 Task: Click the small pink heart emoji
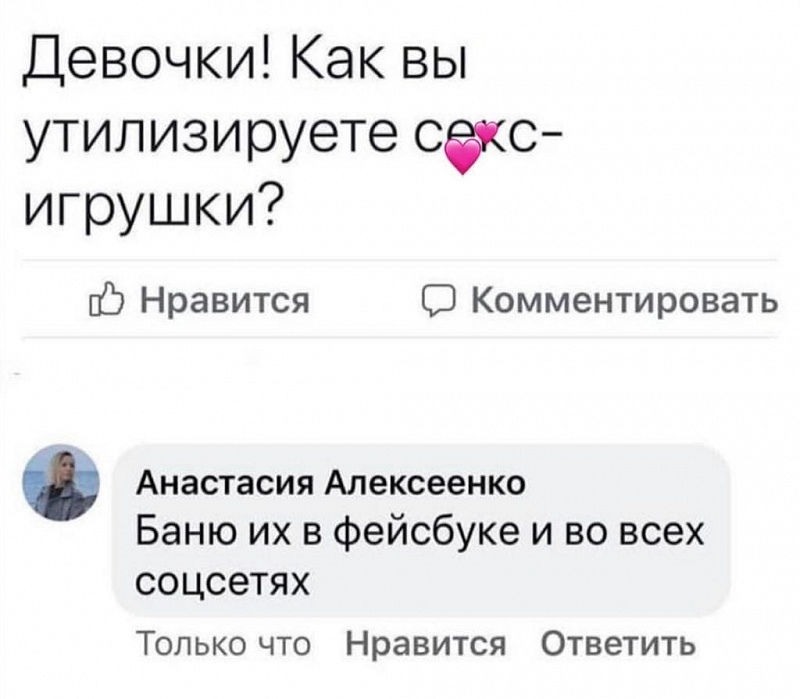point(488,131)
